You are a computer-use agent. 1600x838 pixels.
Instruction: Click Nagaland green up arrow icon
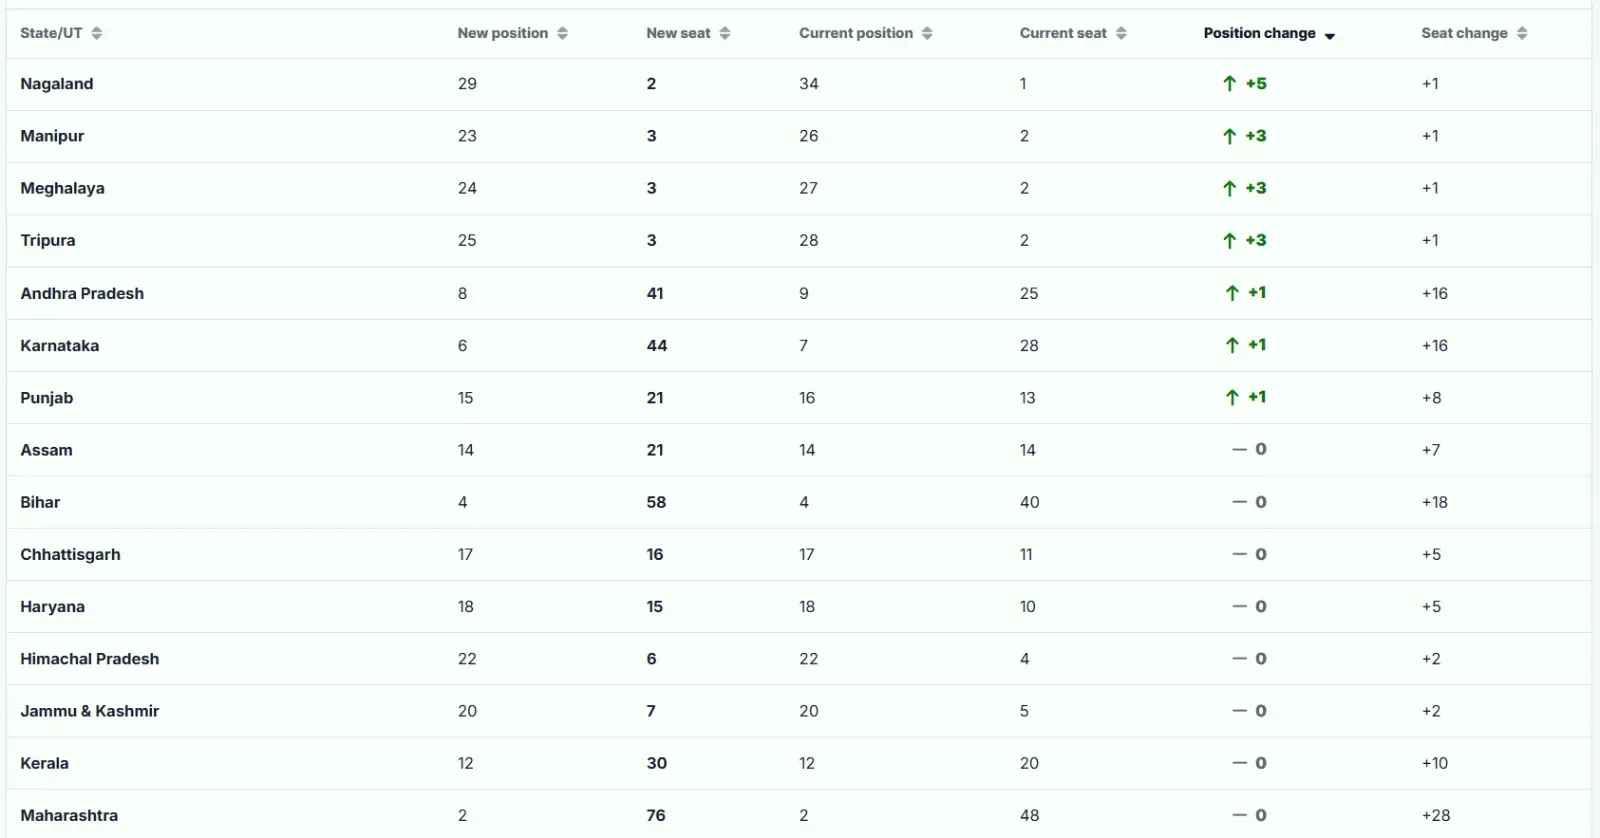[x=1230, y=84]
